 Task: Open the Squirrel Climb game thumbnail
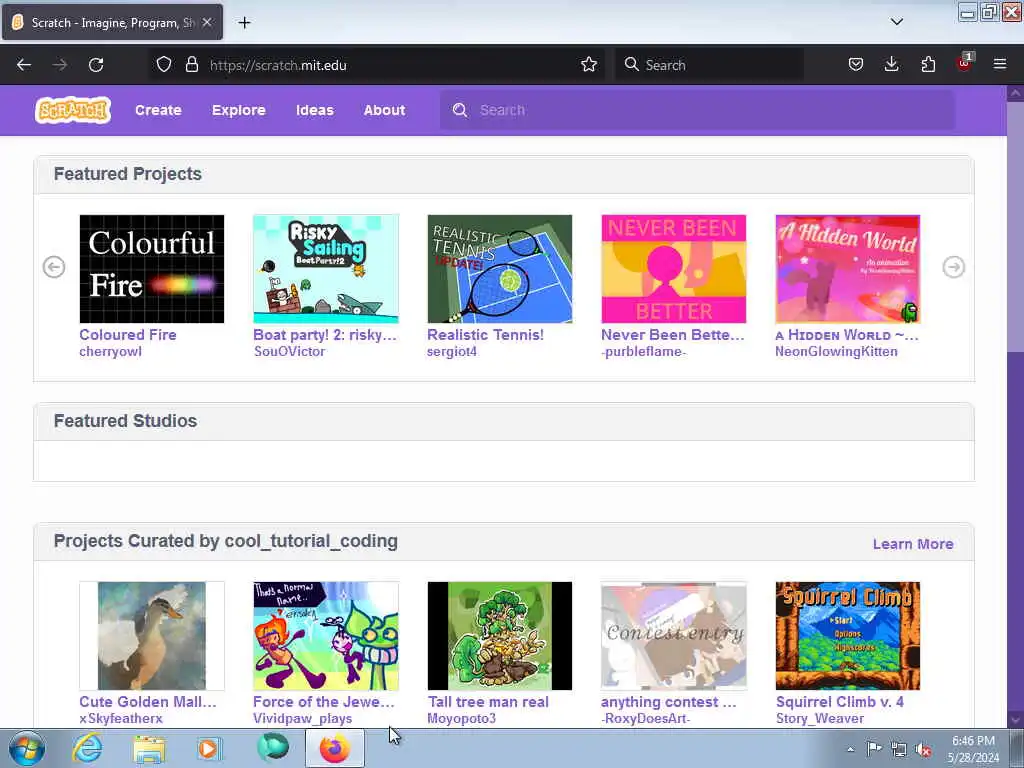[x=848, y=636]
